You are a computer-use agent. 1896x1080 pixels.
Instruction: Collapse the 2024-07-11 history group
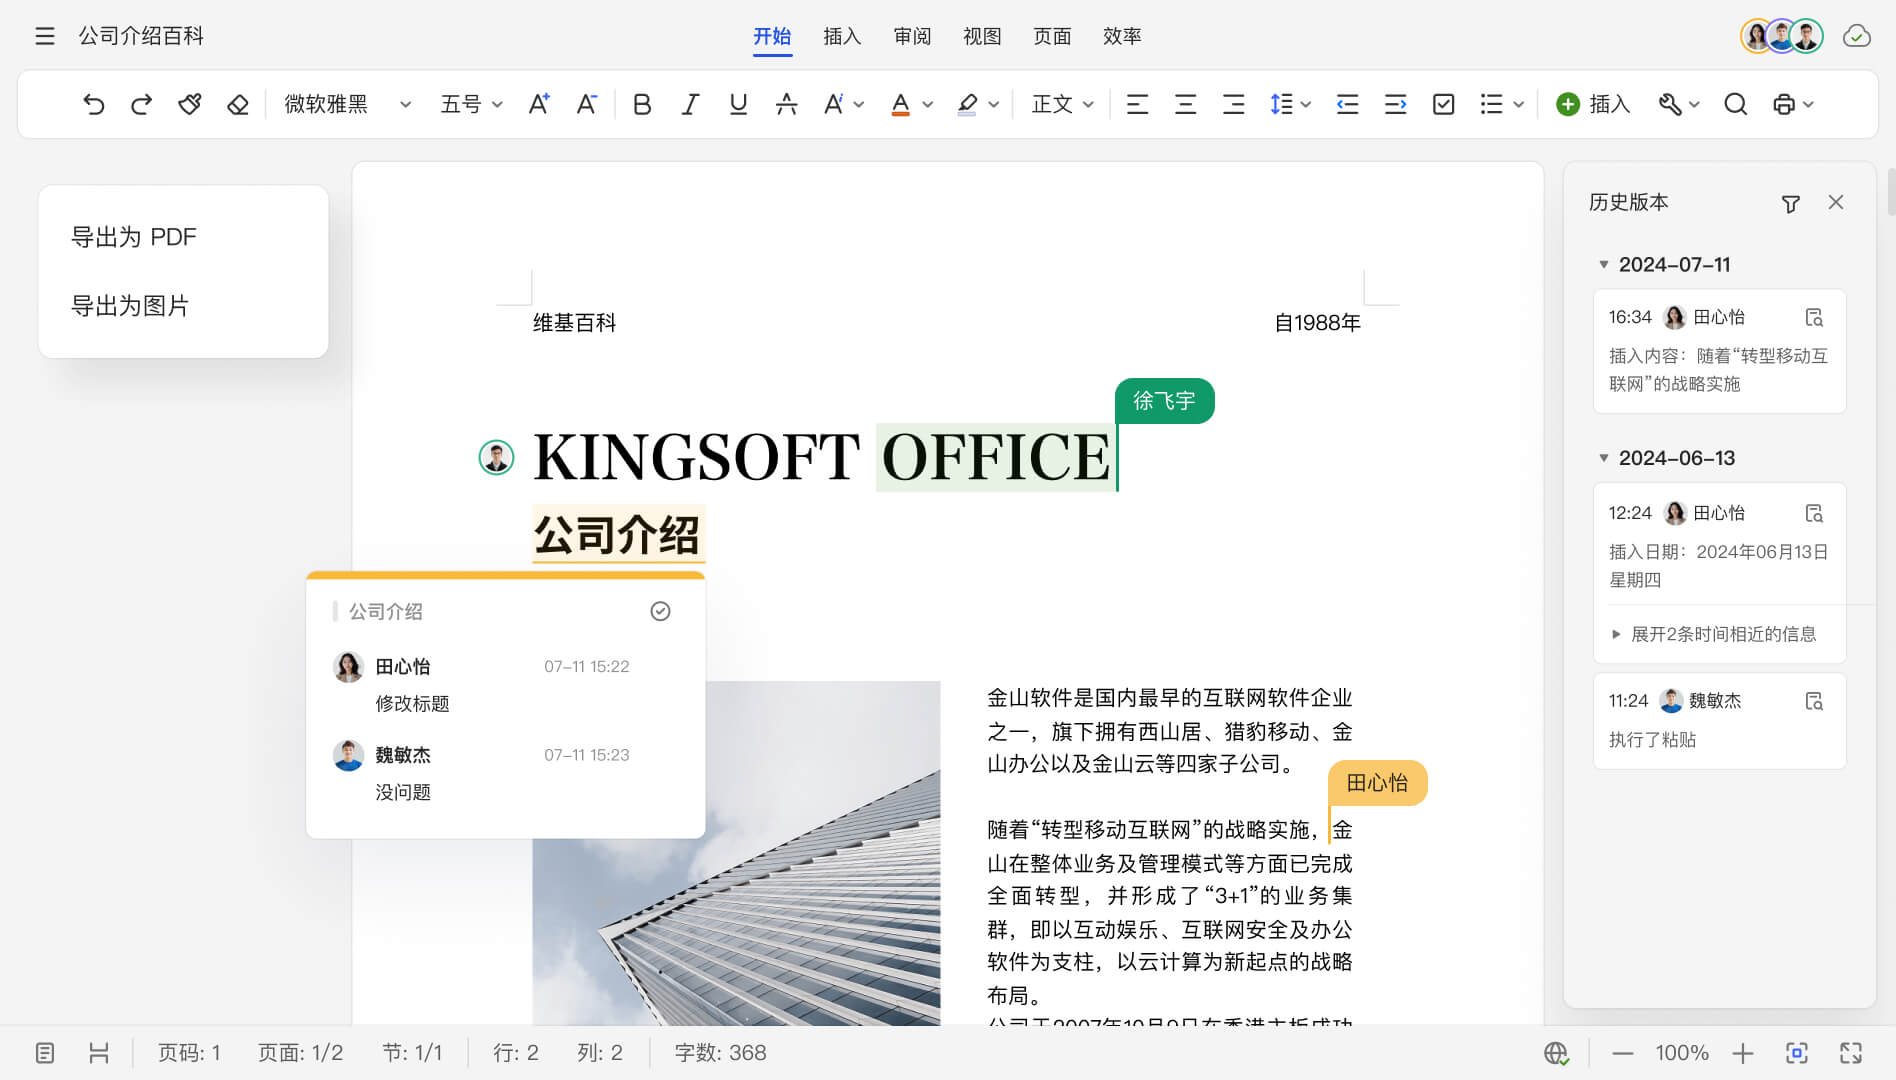point(1605,264)
